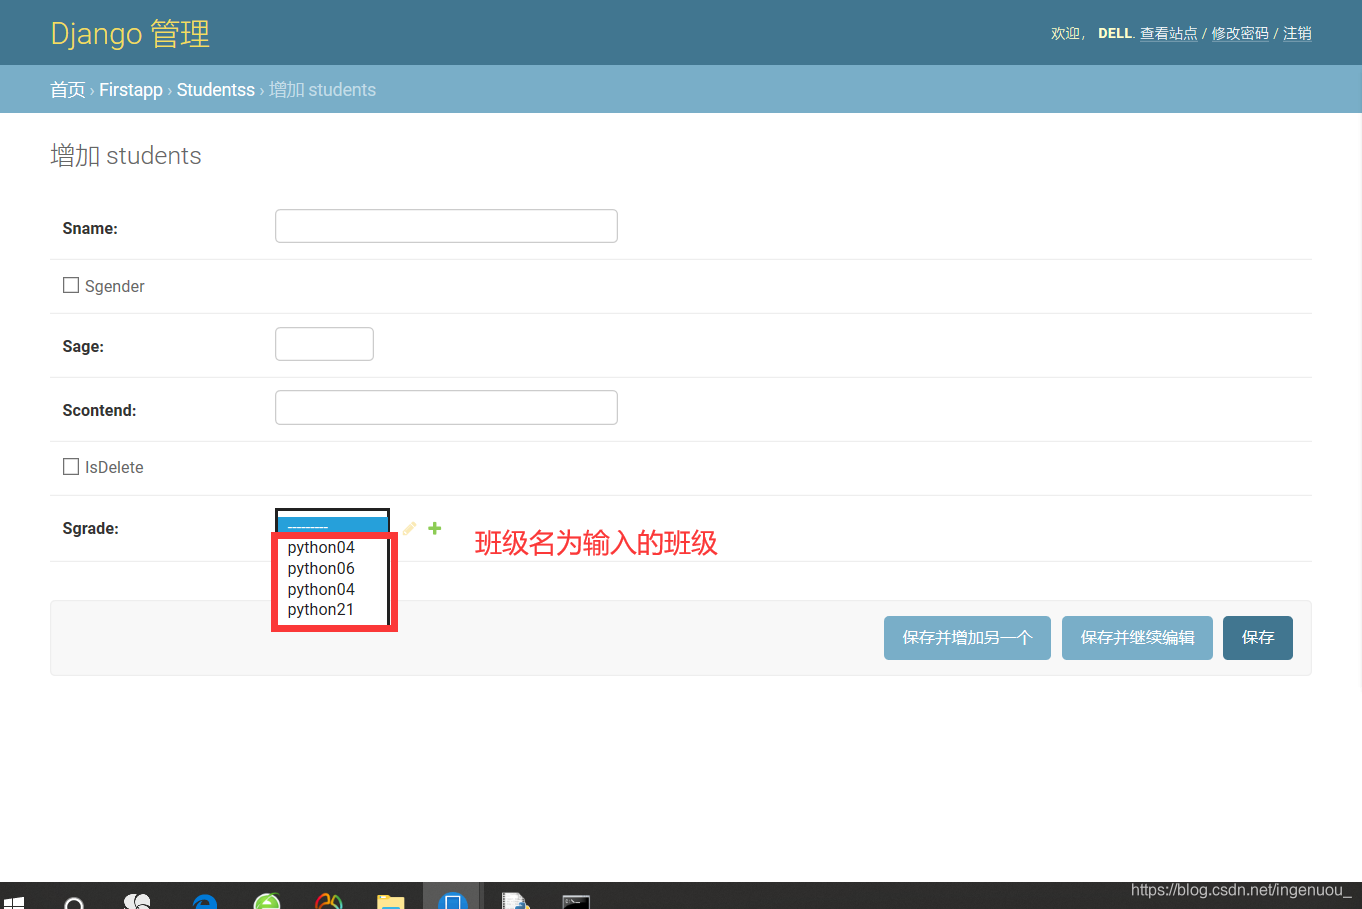Click the Sname: field label
Image resolution: width=1362 pixels, height=909 pixels.
pos(90,228)
